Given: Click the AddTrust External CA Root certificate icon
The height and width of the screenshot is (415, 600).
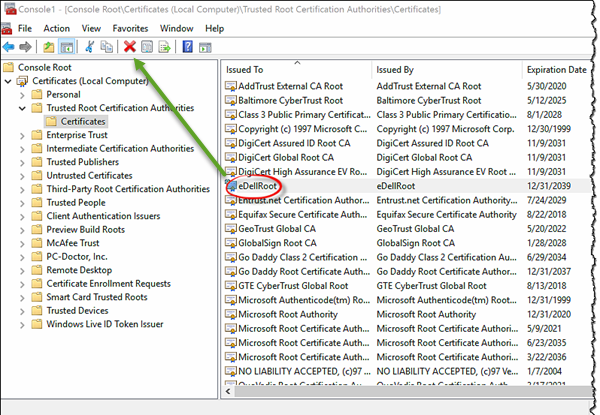Looking at the screenshot, I should tap(231, 86).
